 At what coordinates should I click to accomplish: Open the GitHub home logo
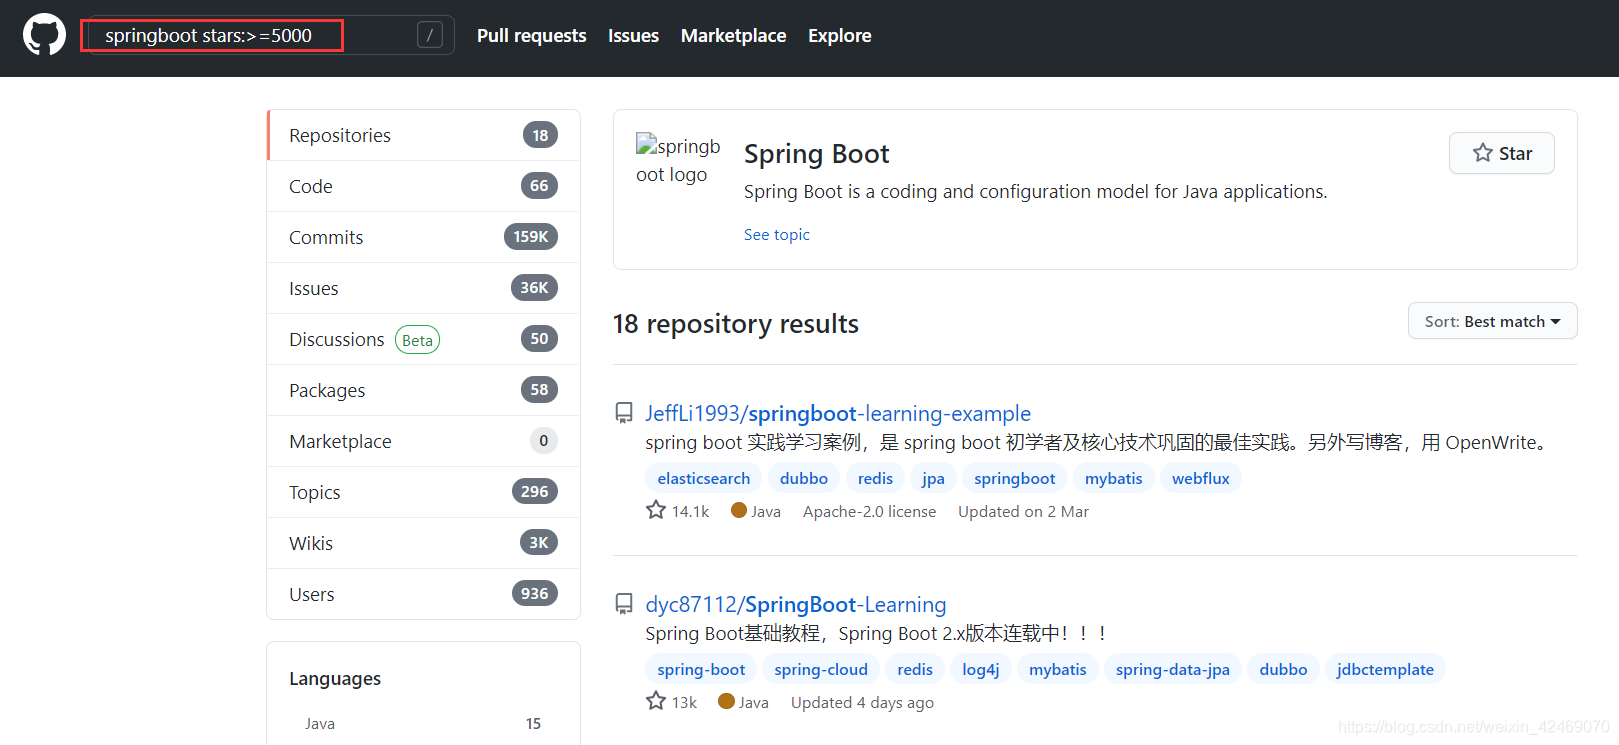44,35
